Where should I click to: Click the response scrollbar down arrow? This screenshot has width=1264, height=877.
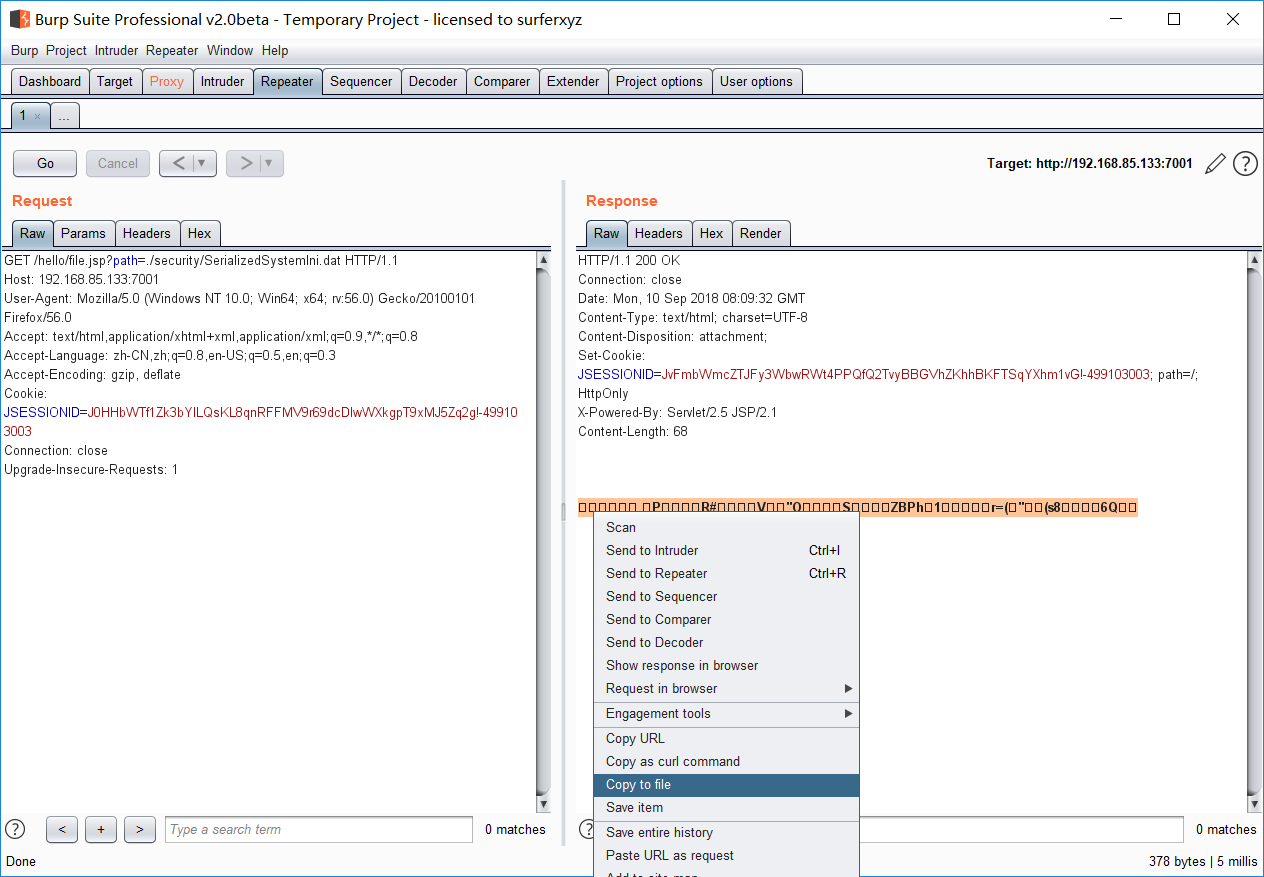(1255, 804)
